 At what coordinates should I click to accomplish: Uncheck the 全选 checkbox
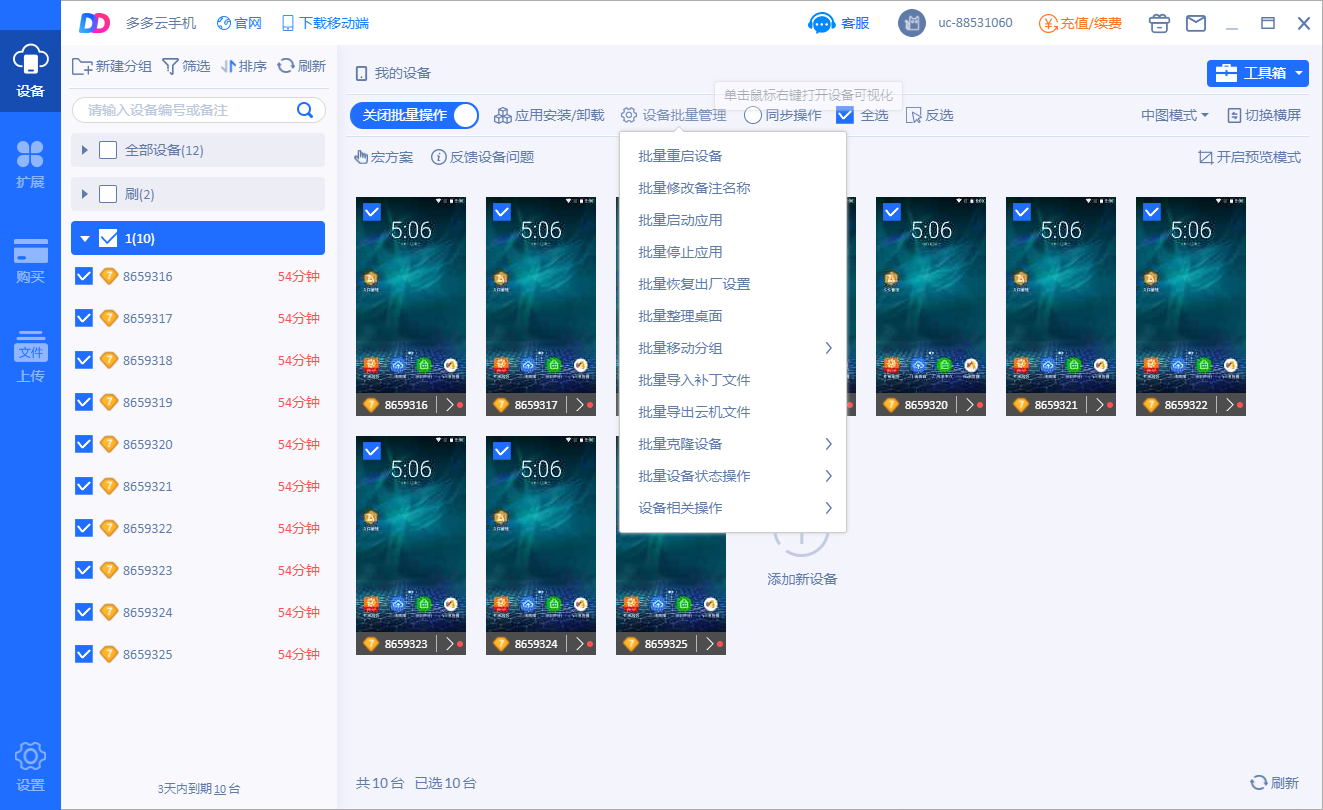coord(845,115)
